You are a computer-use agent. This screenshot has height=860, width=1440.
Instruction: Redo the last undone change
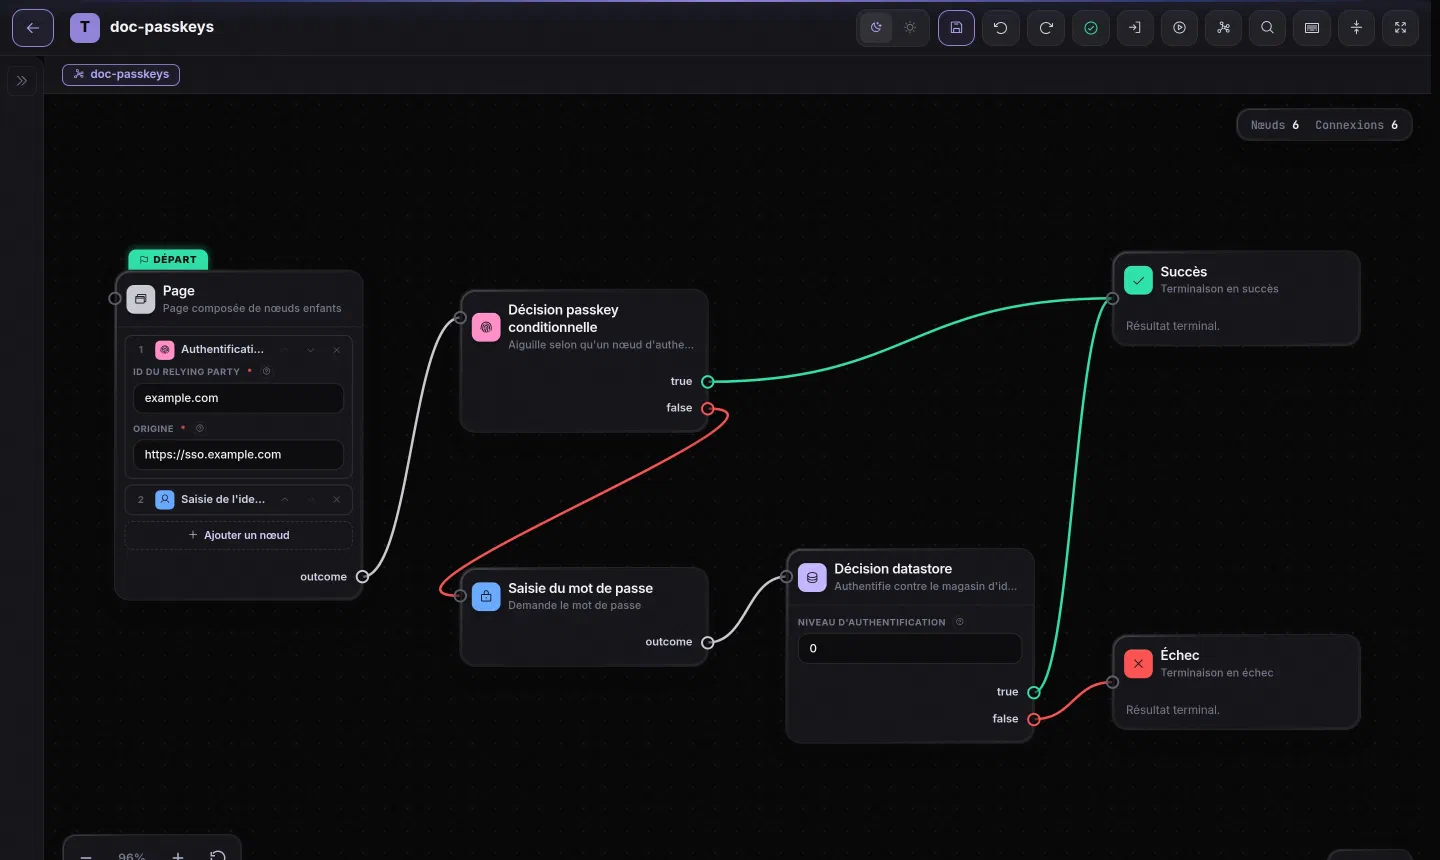(1046, 28)
